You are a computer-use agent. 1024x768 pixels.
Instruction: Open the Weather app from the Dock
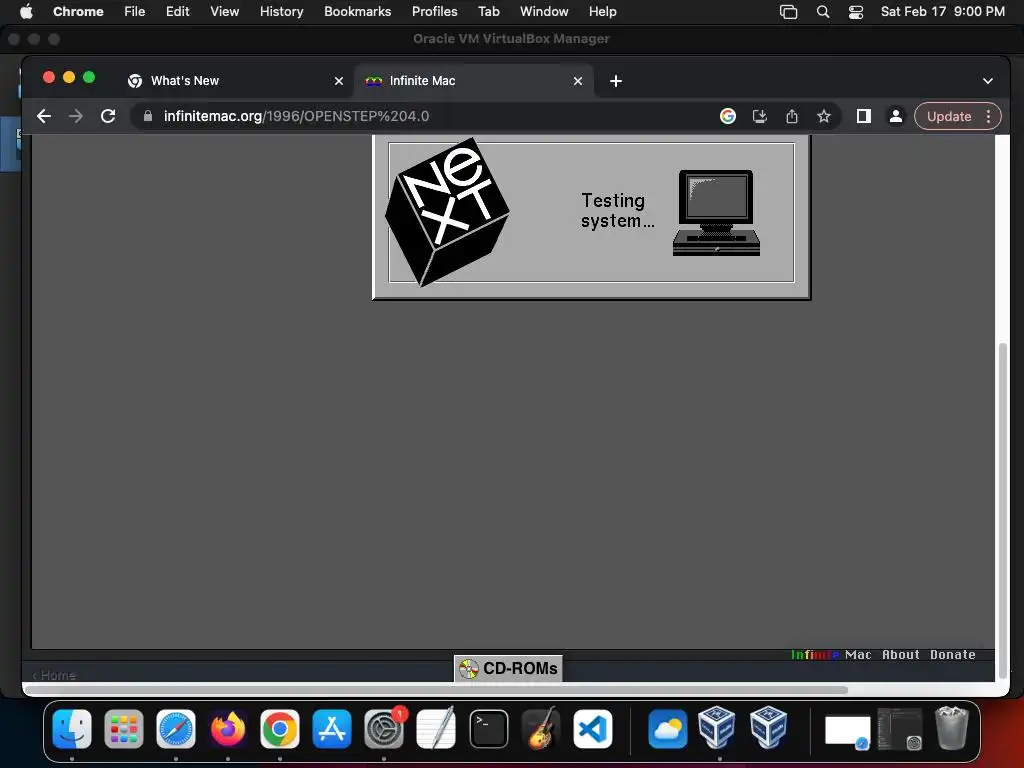(667, 729)
